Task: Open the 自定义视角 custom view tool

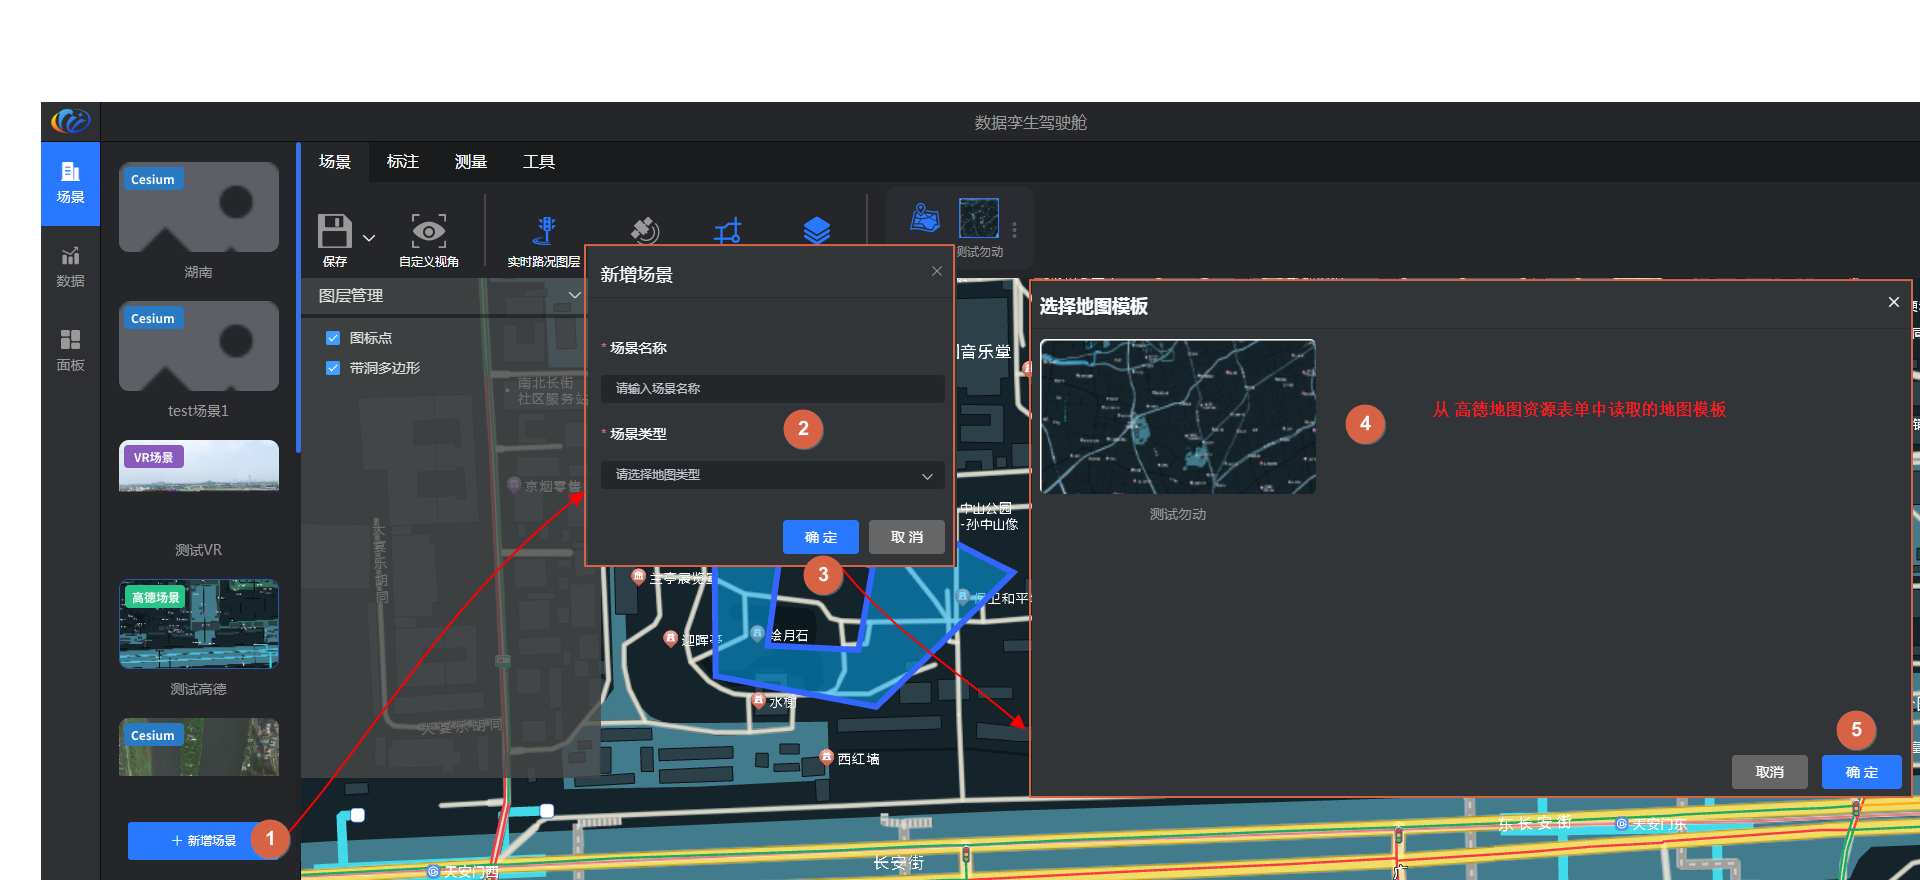Action: click(x=428, y=232)
